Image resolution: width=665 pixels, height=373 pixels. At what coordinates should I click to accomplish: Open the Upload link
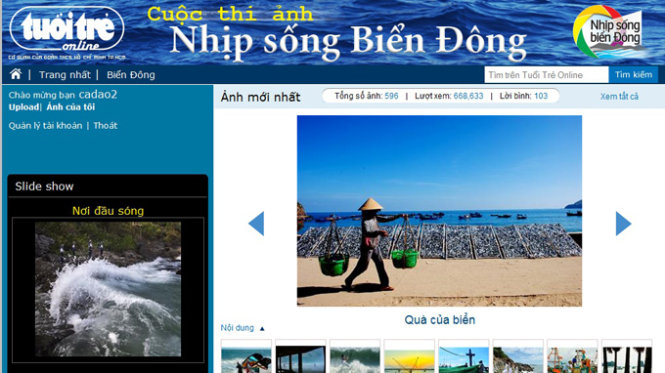(24, 107)
